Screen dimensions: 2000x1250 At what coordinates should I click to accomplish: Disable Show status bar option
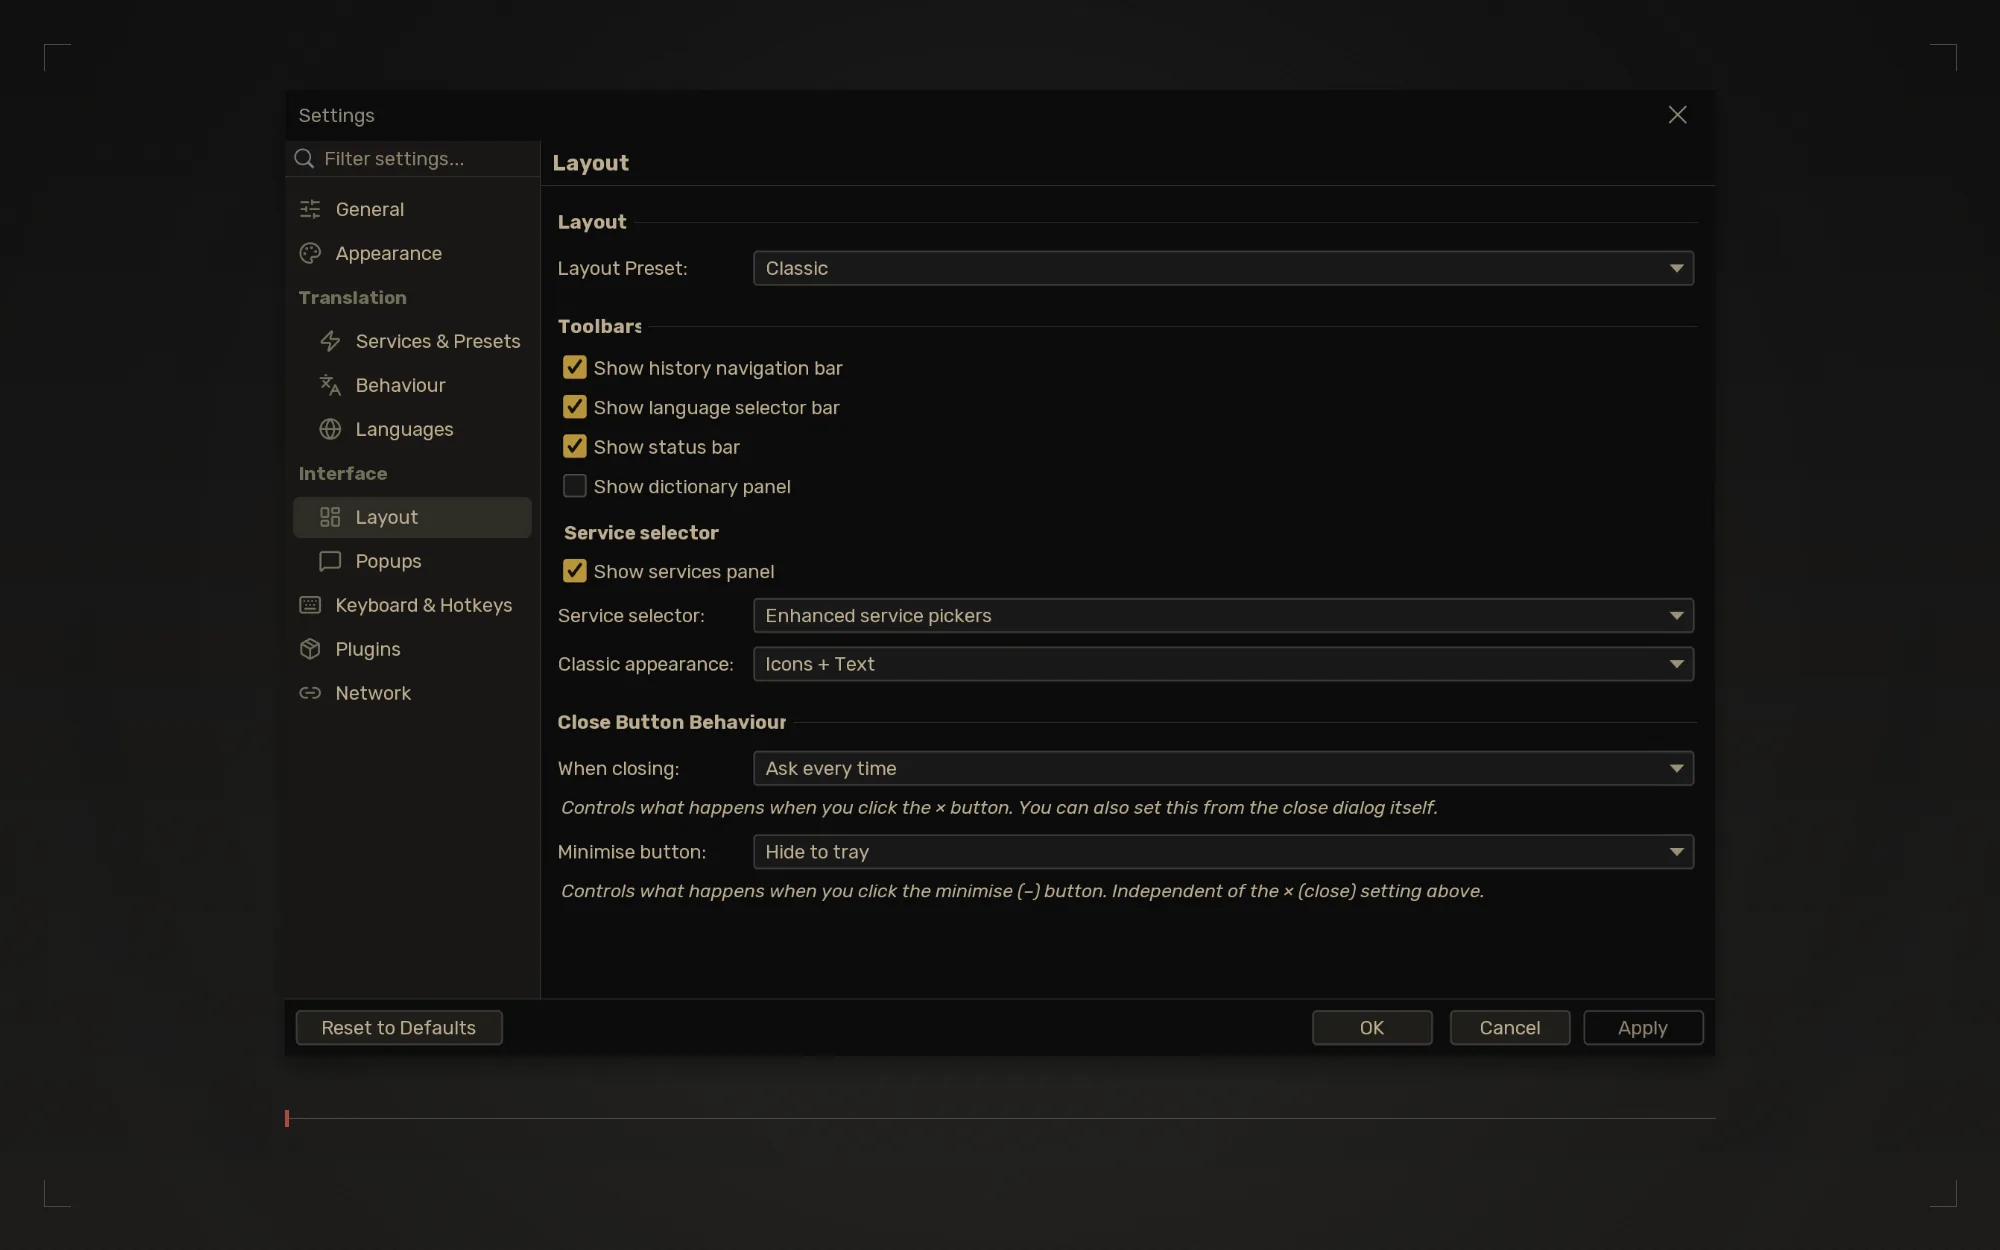pyautogui.click(x=574, y=446)
